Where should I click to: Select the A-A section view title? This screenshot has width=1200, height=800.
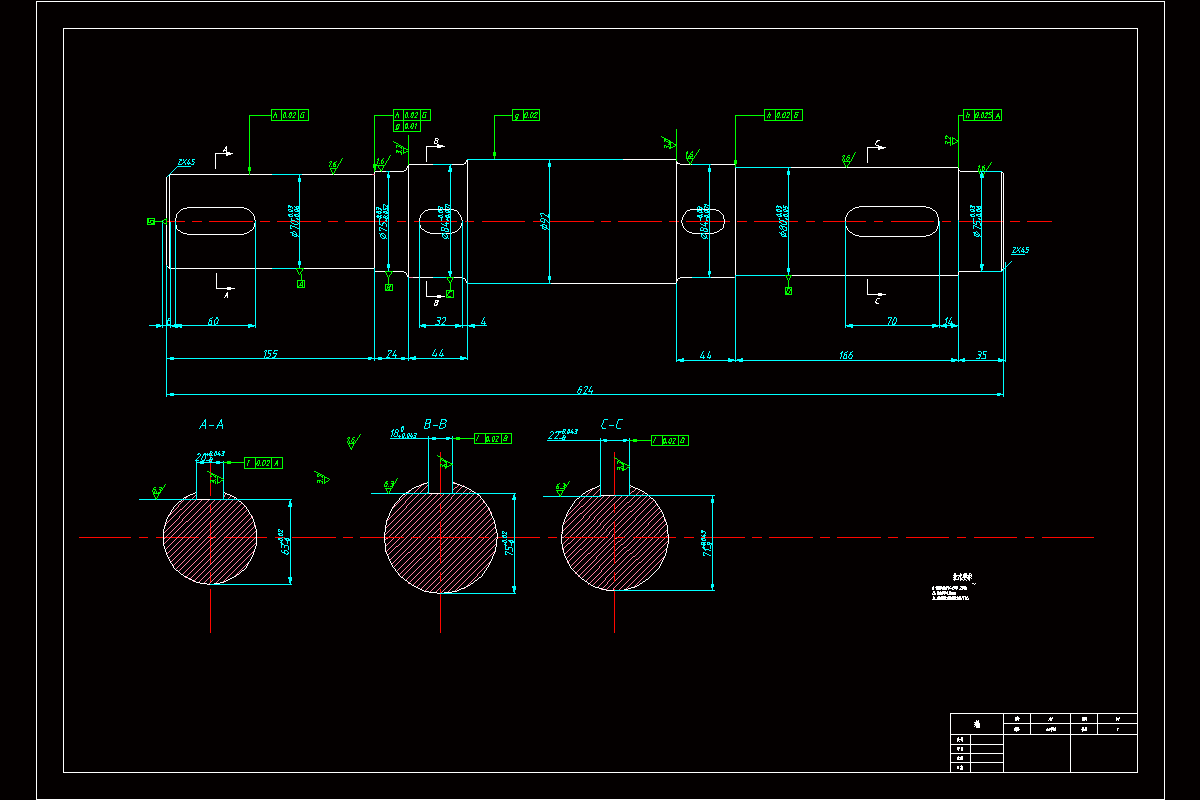(212, 424)
